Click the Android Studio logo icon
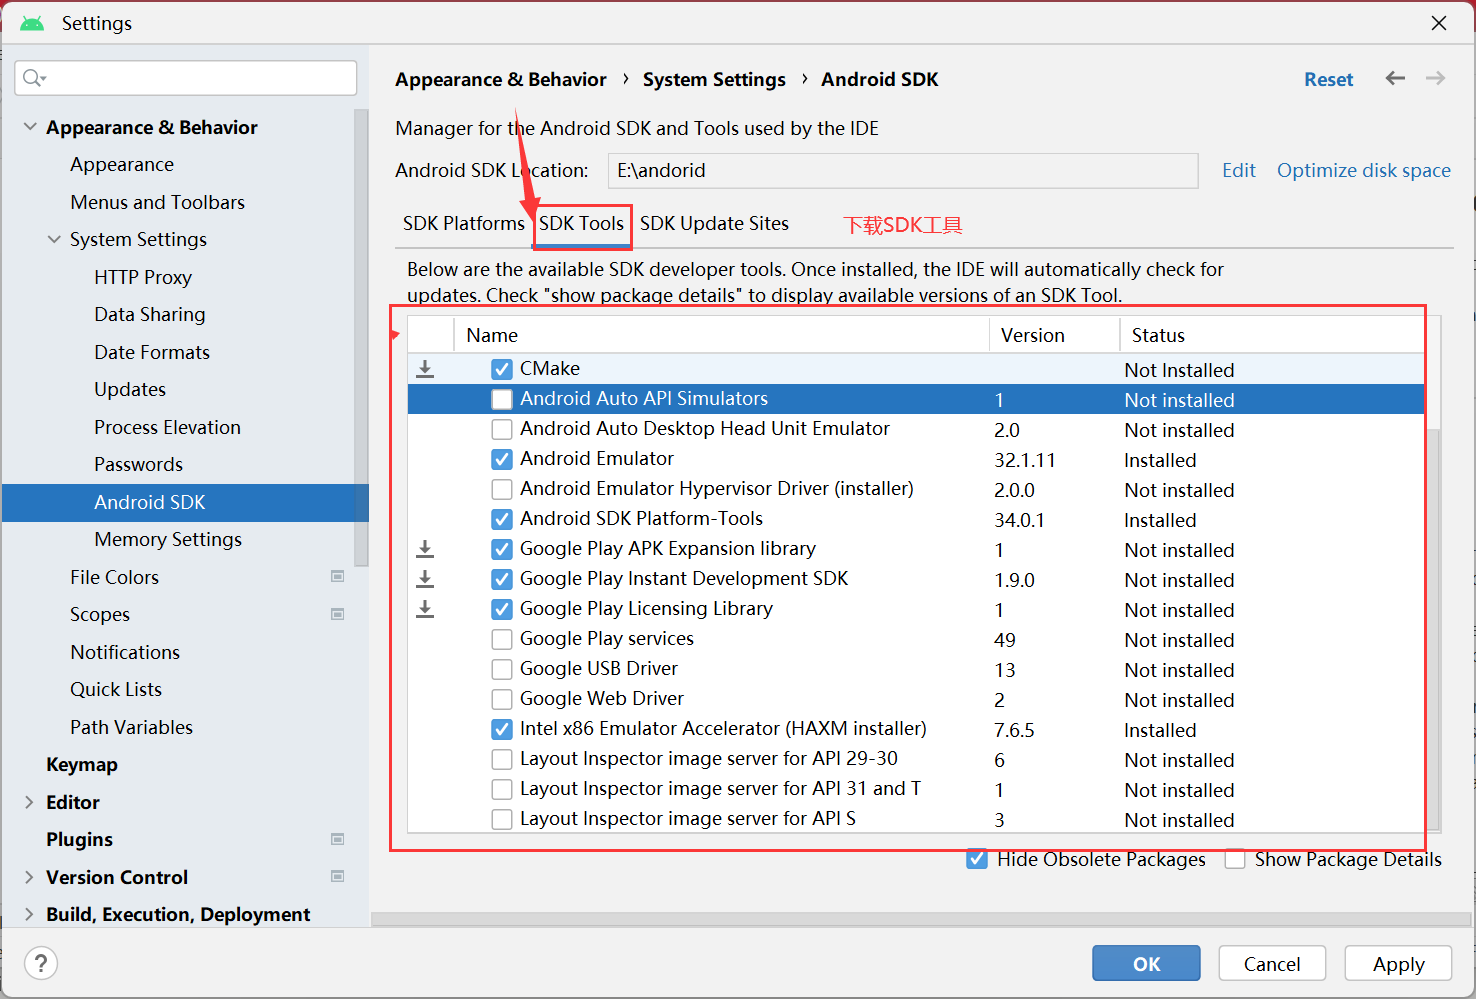 point(32,23)
